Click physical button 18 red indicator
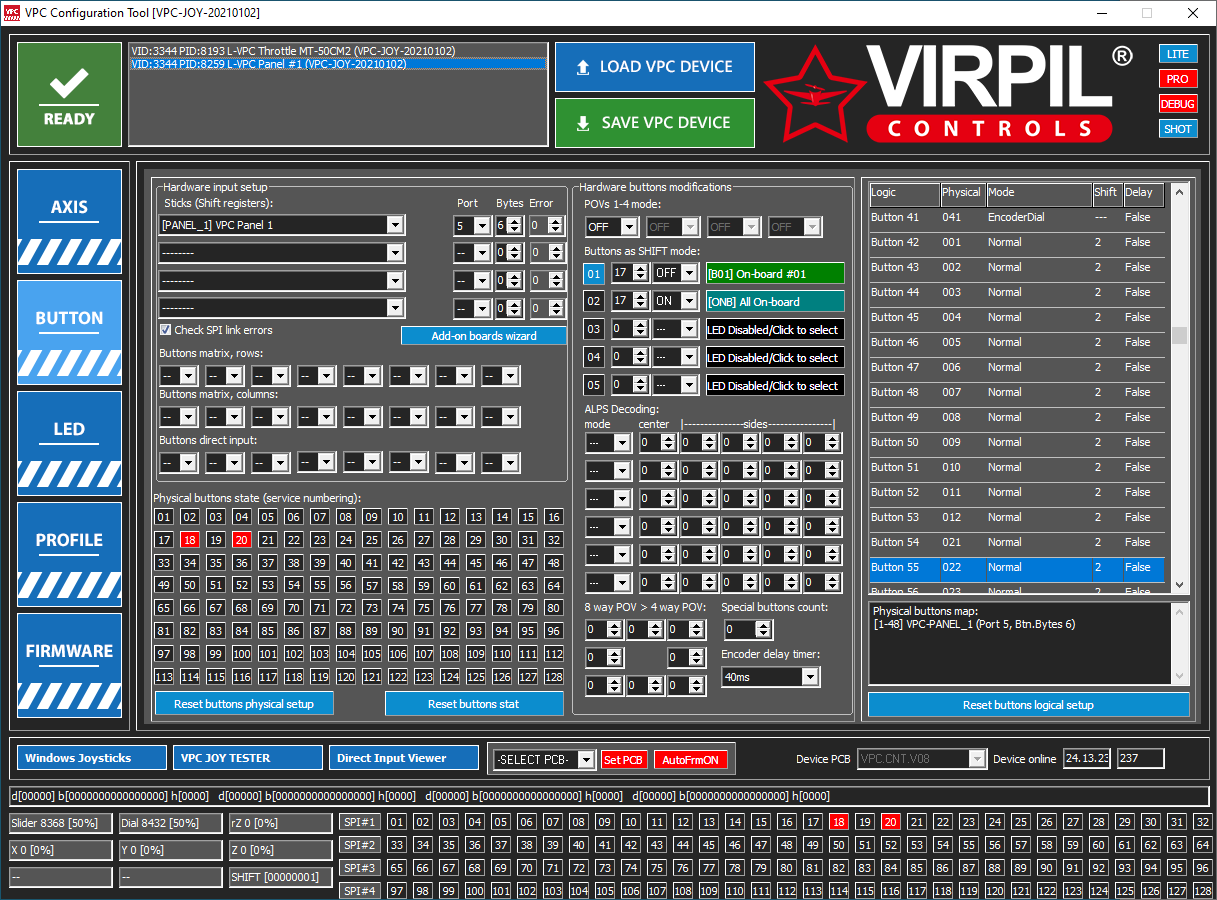Image resolution: width=1217 pixels, height=900 pixels. [x=190, y=540]
